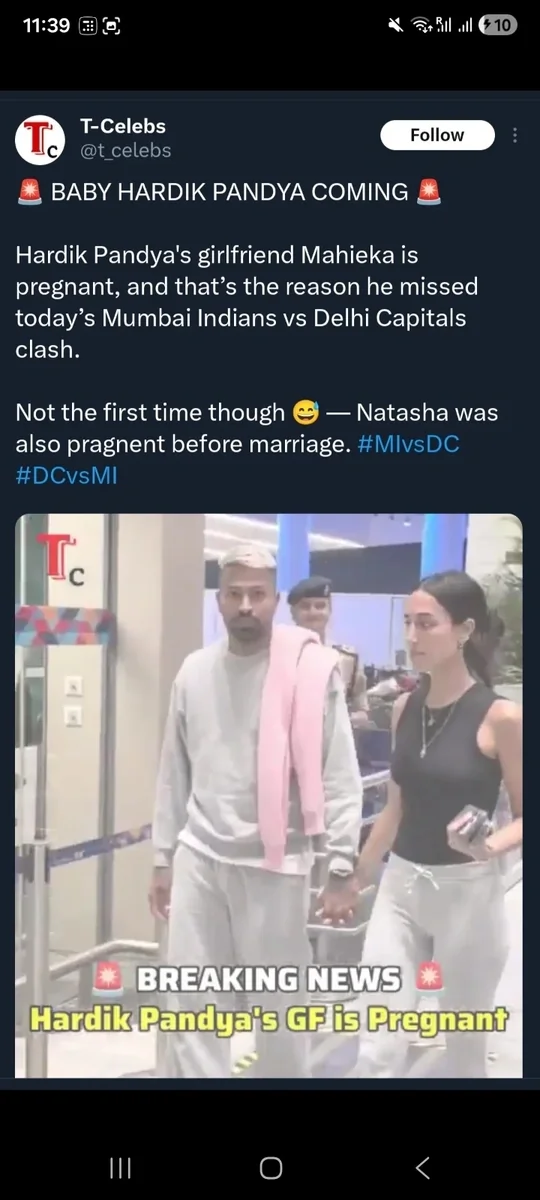The height and width of the screenshot is (1200, 540).
Task: Tap the @t_celebs handle
Action: pyautogui.click(x=125, y=151)
